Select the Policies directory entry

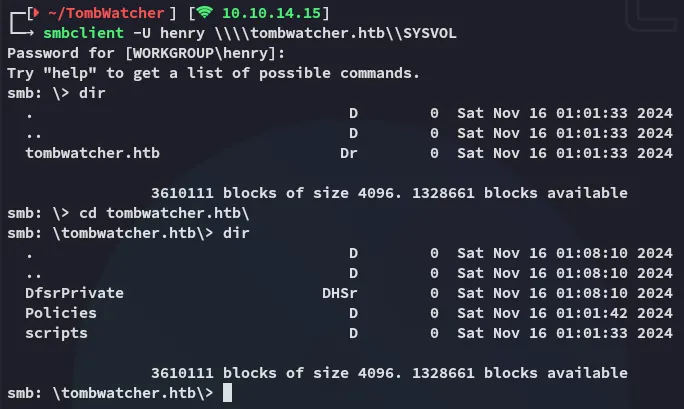[63, 313]
